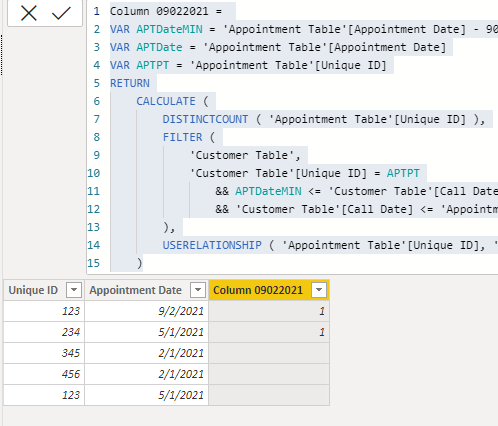This screenshot has width=498, height=426.
Task: Click the Column 09022021 value in the 9/2/2021 row
Action: coord(269,311)
